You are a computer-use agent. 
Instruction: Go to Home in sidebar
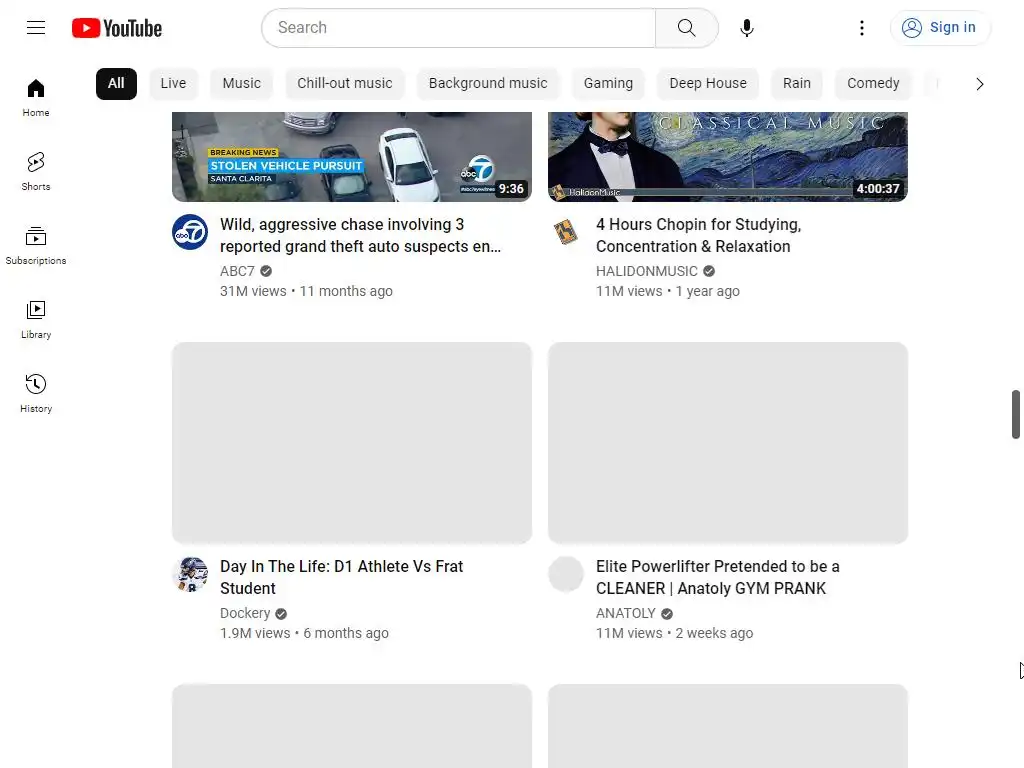point(36,98)
